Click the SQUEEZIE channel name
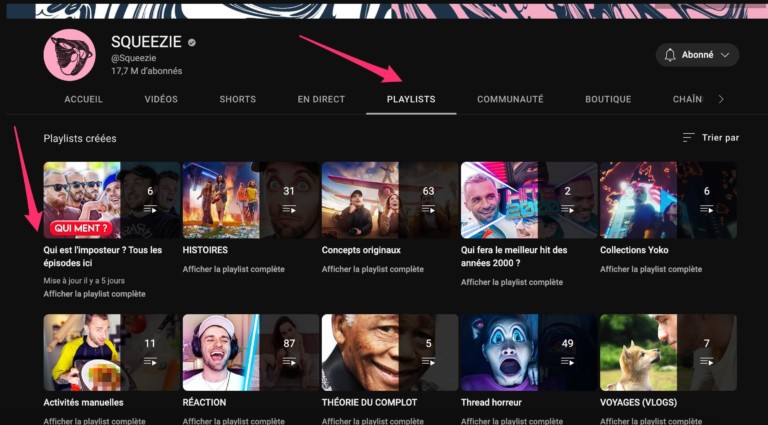768x425 pixels. click(x=146, y=42)
